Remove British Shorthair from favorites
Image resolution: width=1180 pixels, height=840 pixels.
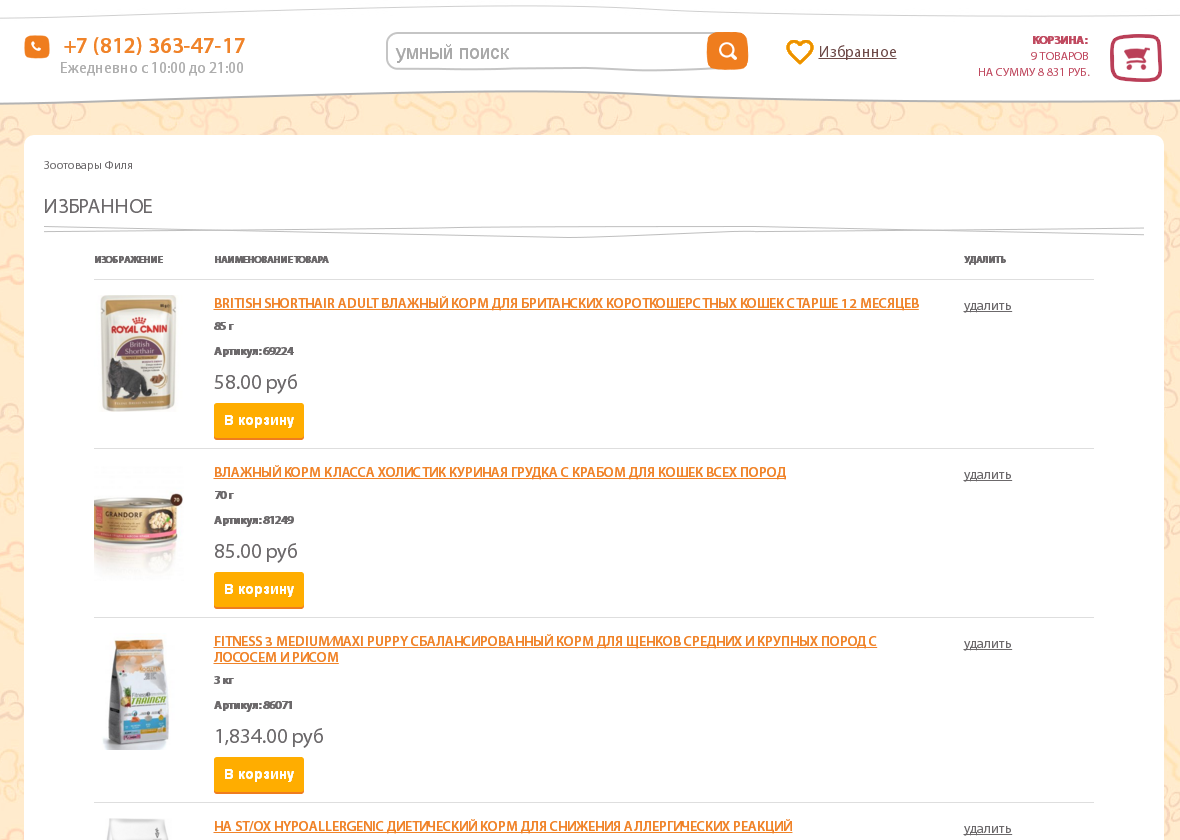coord(987,306)
